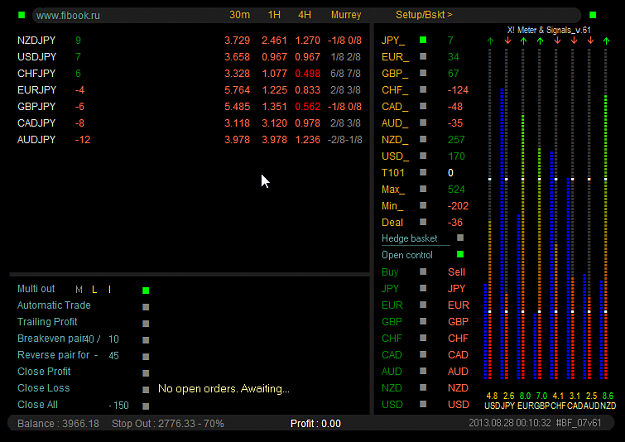Click the red AUD sell label
Viewport: 625px width, 442px height.
pyautogui.click(x=458, y=371)
